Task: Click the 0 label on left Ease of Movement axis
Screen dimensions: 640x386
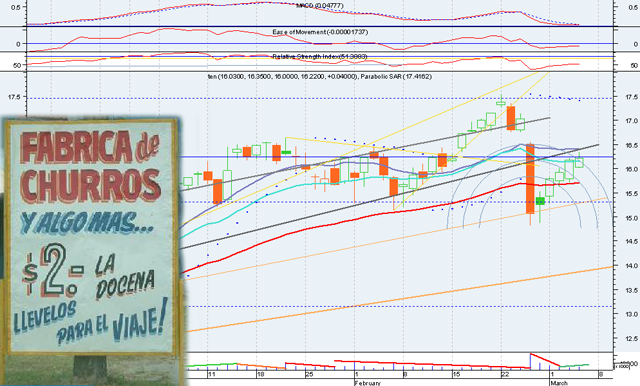Action: (x=18, y=44)
